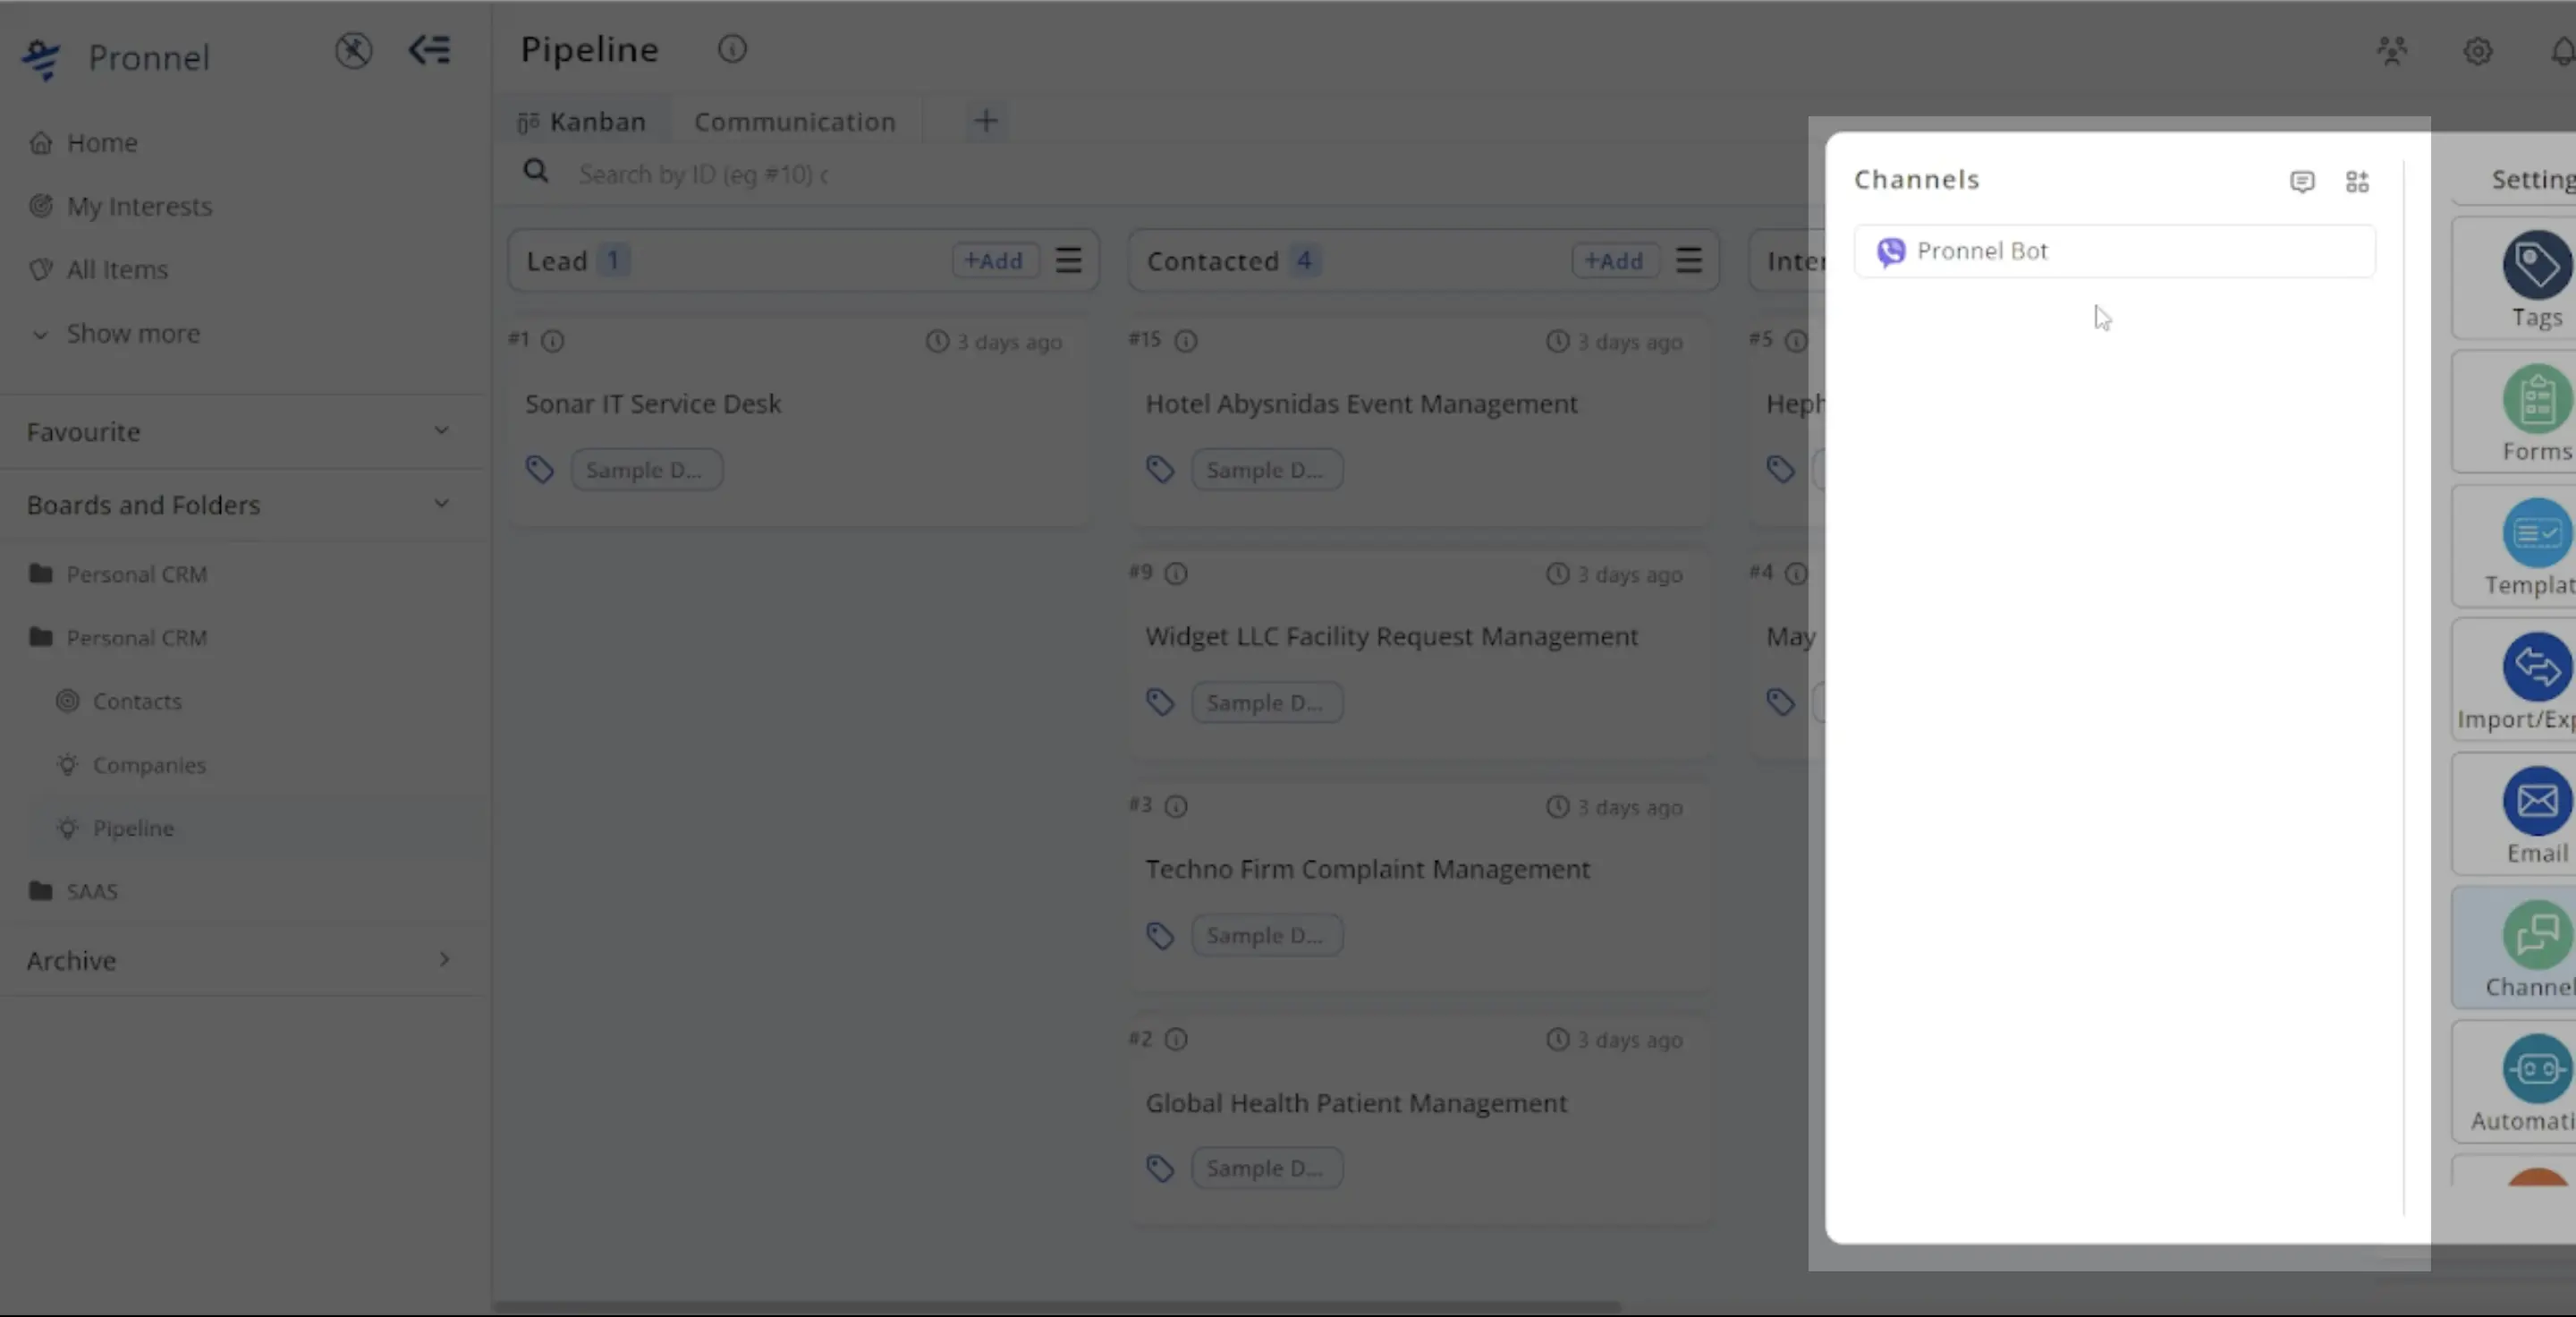This screenshot has width=2576, height=1317.
Task: Switch to Kanban view tab
Action: 582,122
